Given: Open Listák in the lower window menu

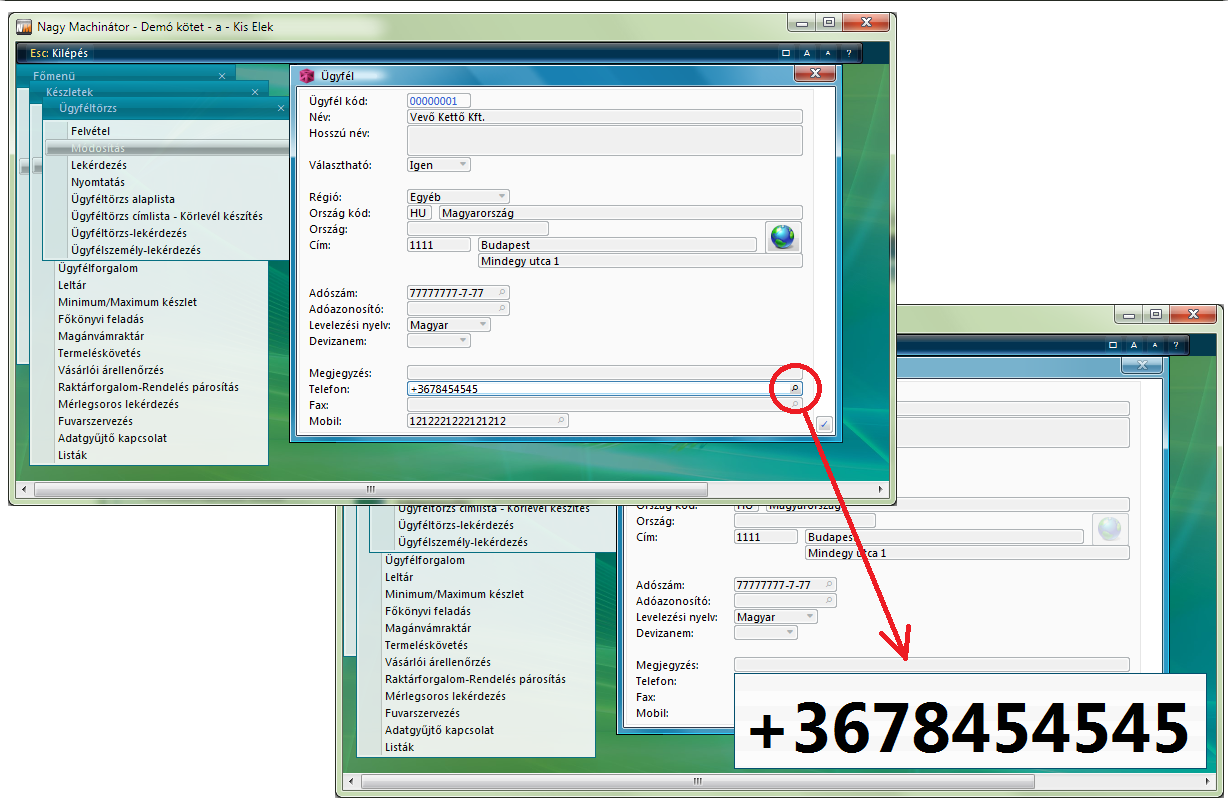Looking at the screenshot, I should [x=399, y=747].
